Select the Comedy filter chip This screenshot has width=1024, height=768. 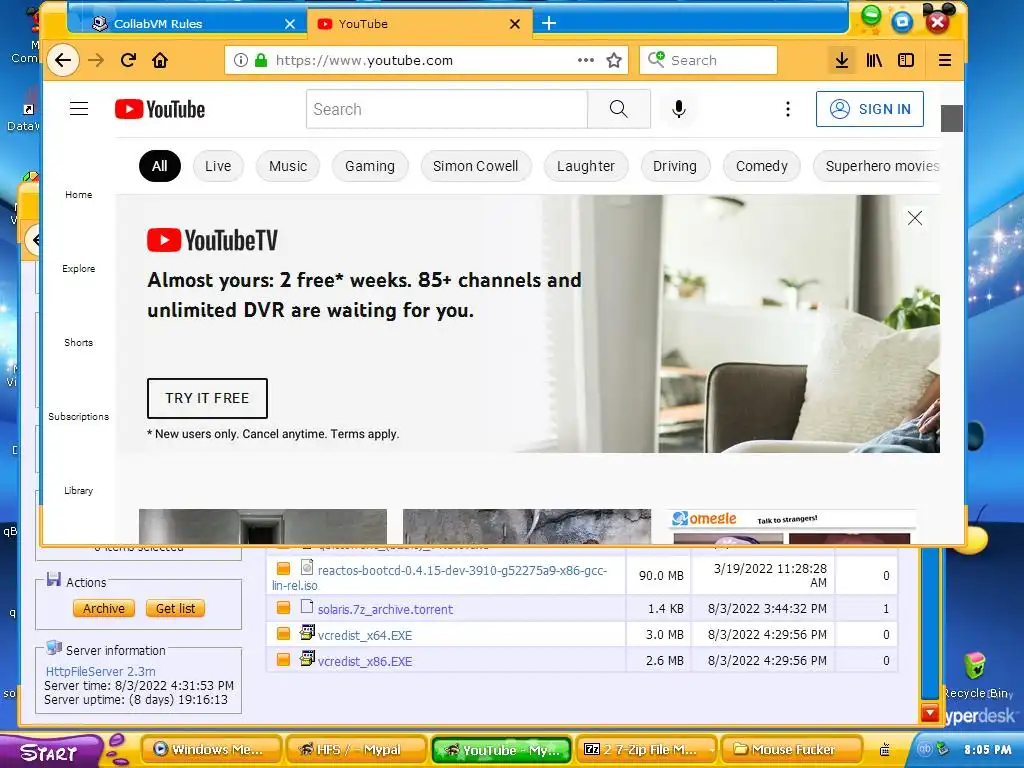point(761,166)
